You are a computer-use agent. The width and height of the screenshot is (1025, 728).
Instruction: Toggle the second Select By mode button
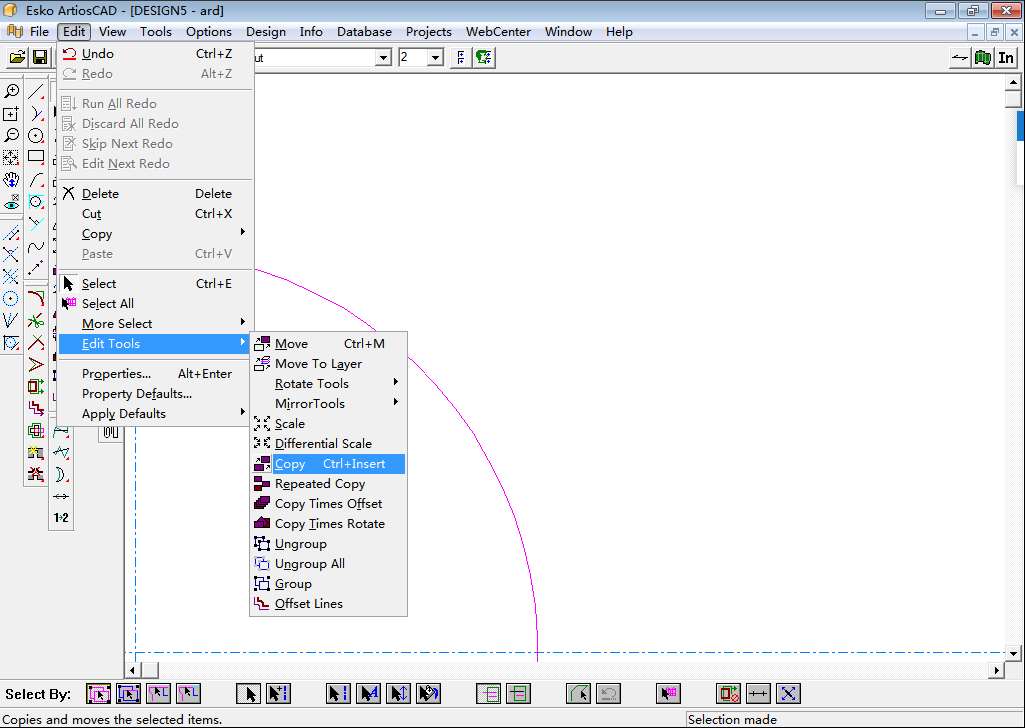(x=128, y=693)
